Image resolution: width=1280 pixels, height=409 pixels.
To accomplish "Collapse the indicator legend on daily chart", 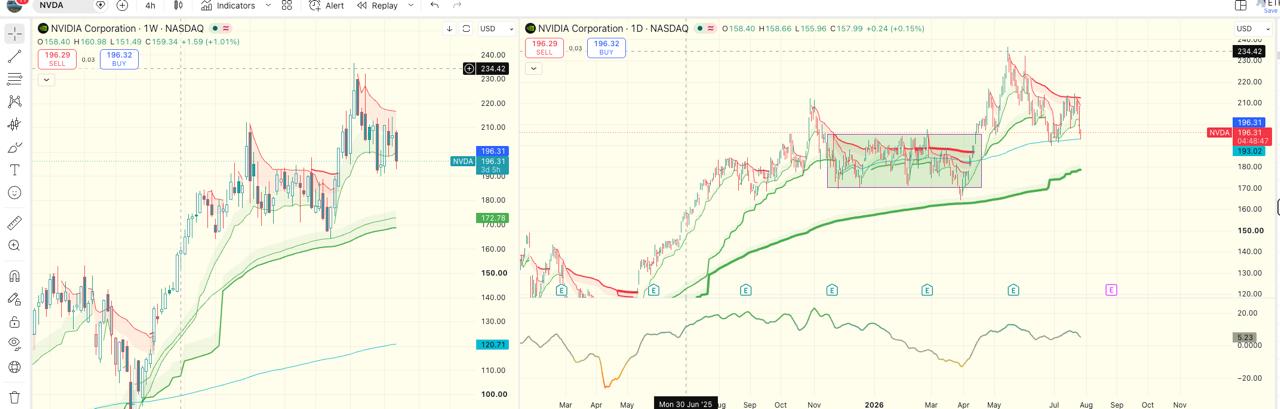I will [533, 68].
